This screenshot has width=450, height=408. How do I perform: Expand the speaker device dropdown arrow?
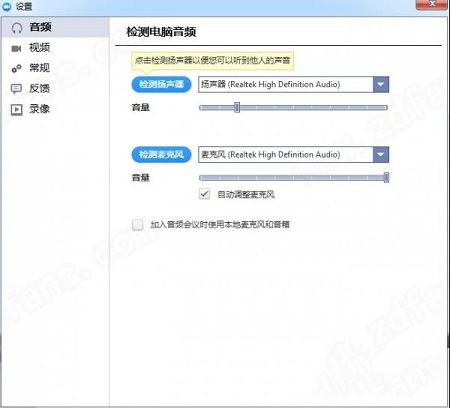[381, 84]
